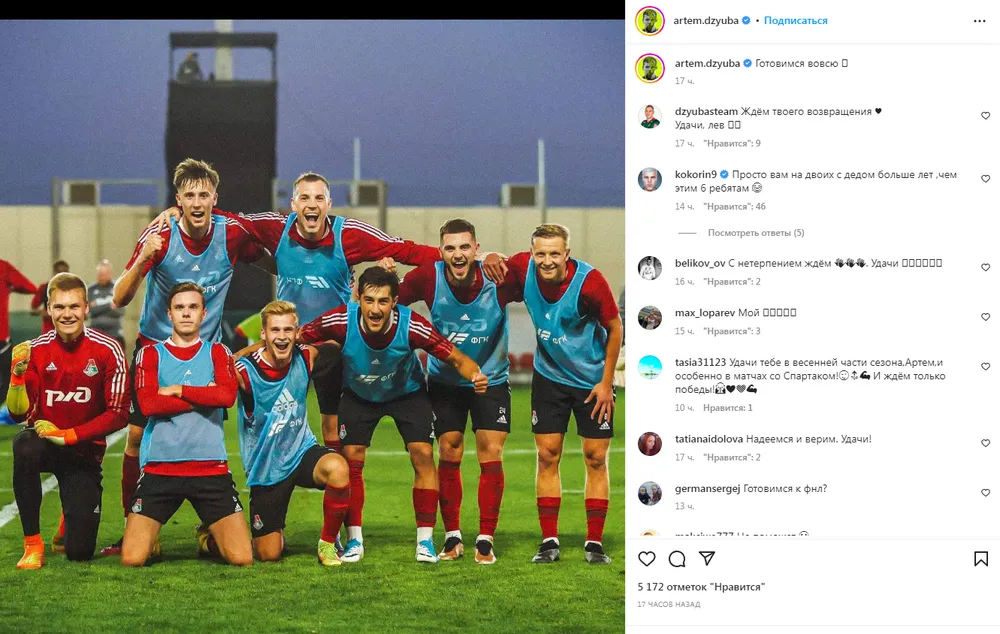Image resolution: width=1000 pixels, height=634 pixels.
Task: Like tatianaidolova's comment heart
Action: click(985, 443)
